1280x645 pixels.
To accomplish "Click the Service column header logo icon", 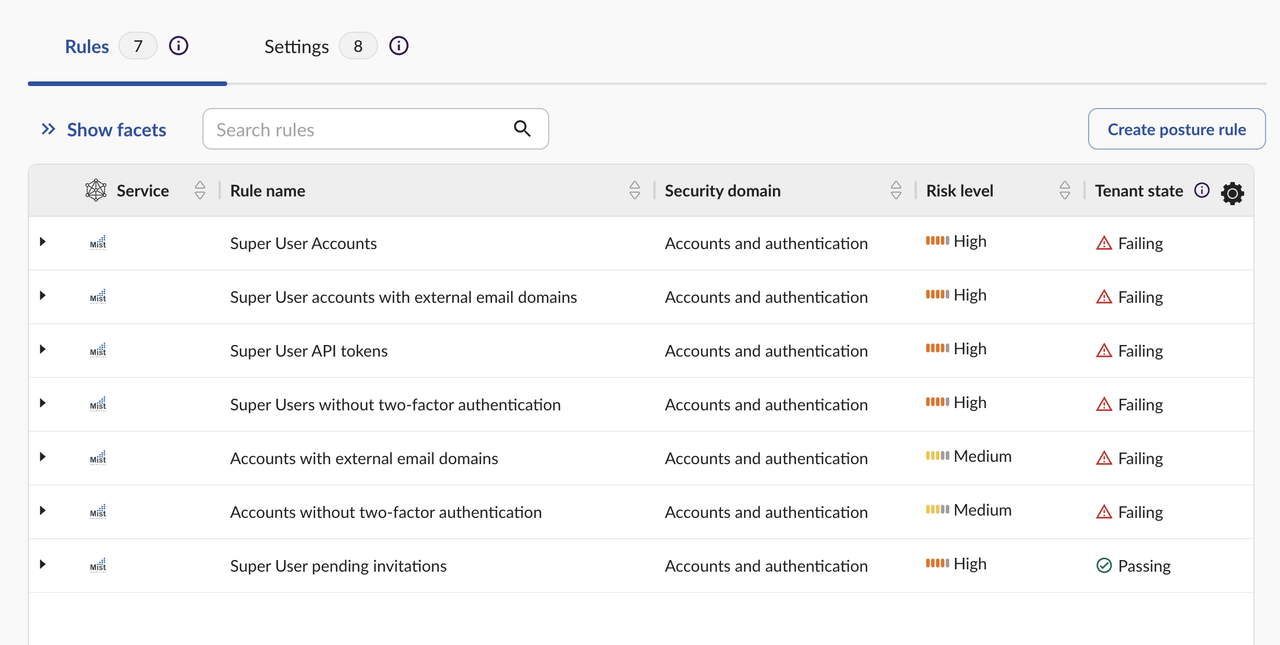I will [96, 191].
